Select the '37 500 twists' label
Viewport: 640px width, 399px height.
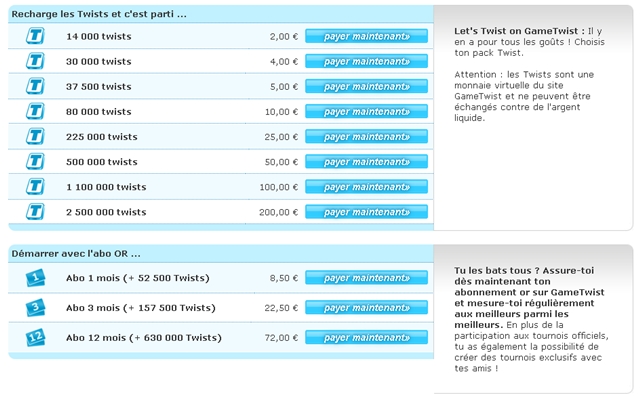tap(99, 86)
